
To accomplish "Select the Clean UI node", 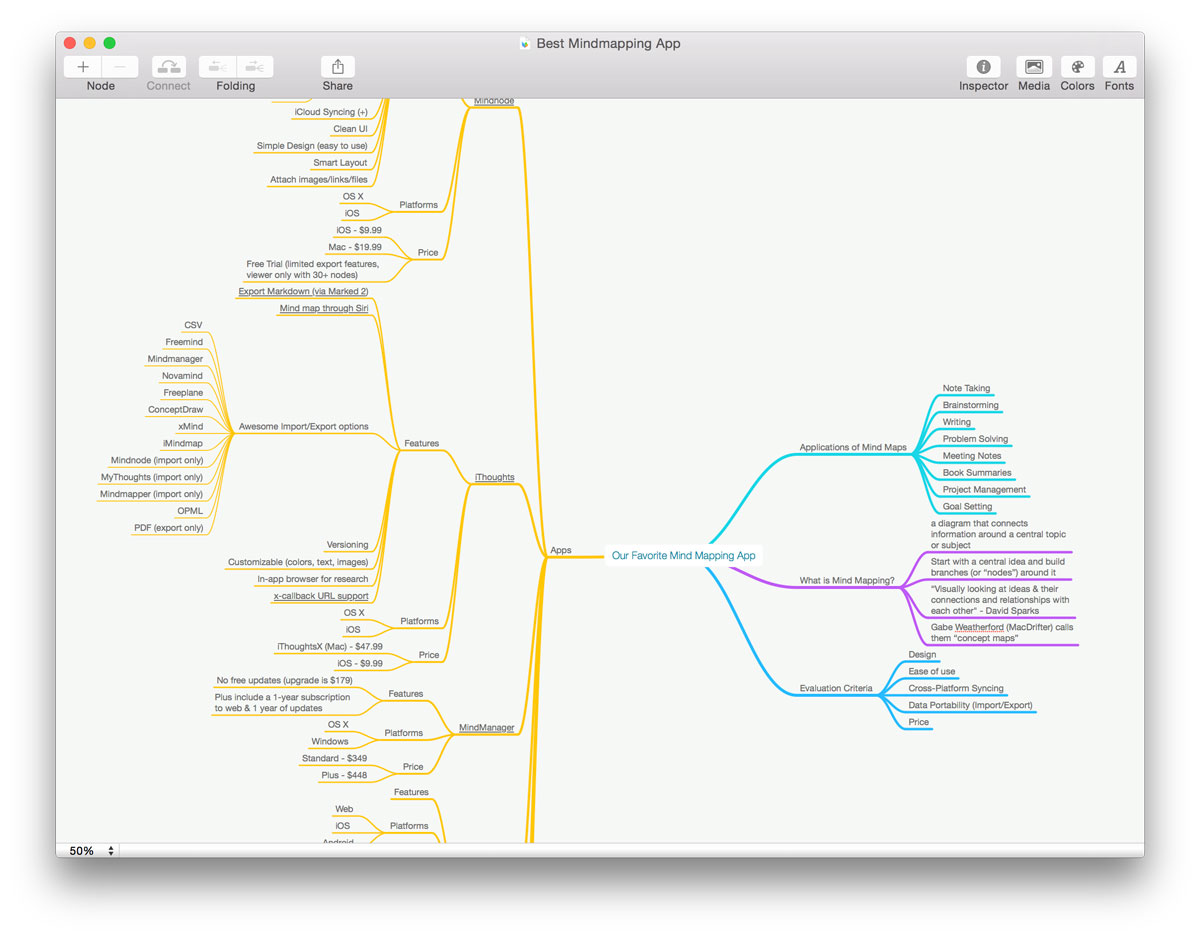I will pyautogui.click(x=350, y=129).
